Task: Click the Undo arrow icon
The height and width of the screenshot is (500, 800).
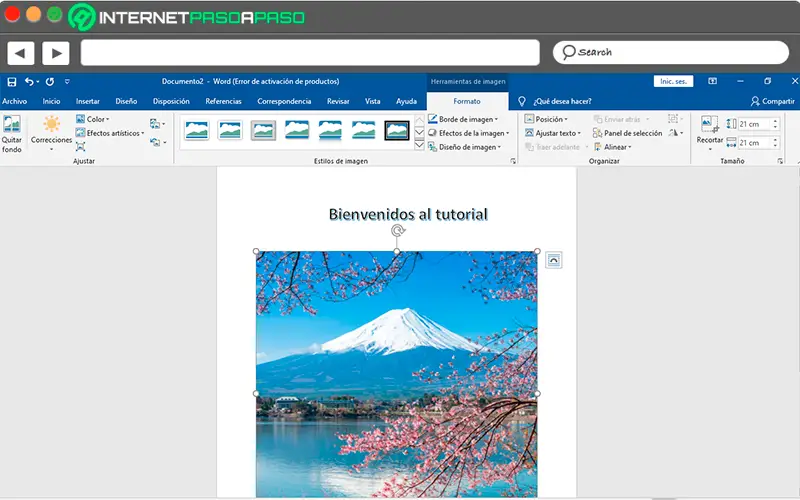Action: click(30, 82)
